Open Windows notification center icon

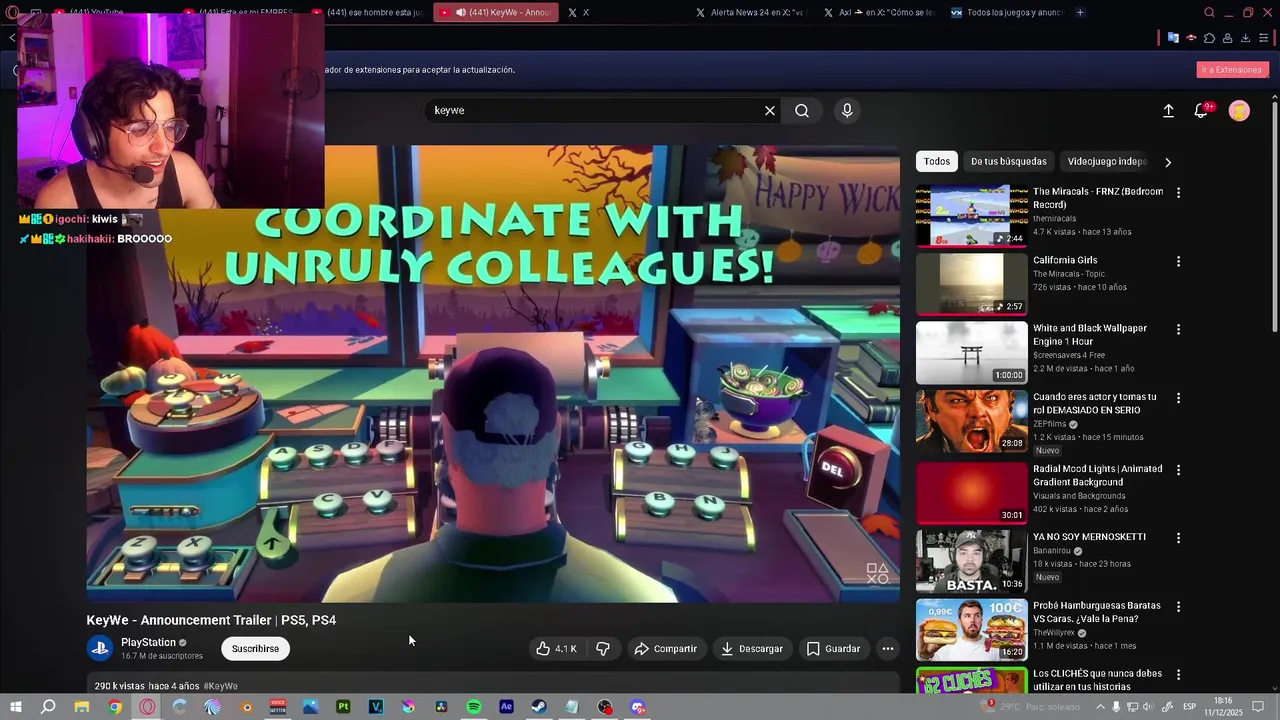(1256, 707)
